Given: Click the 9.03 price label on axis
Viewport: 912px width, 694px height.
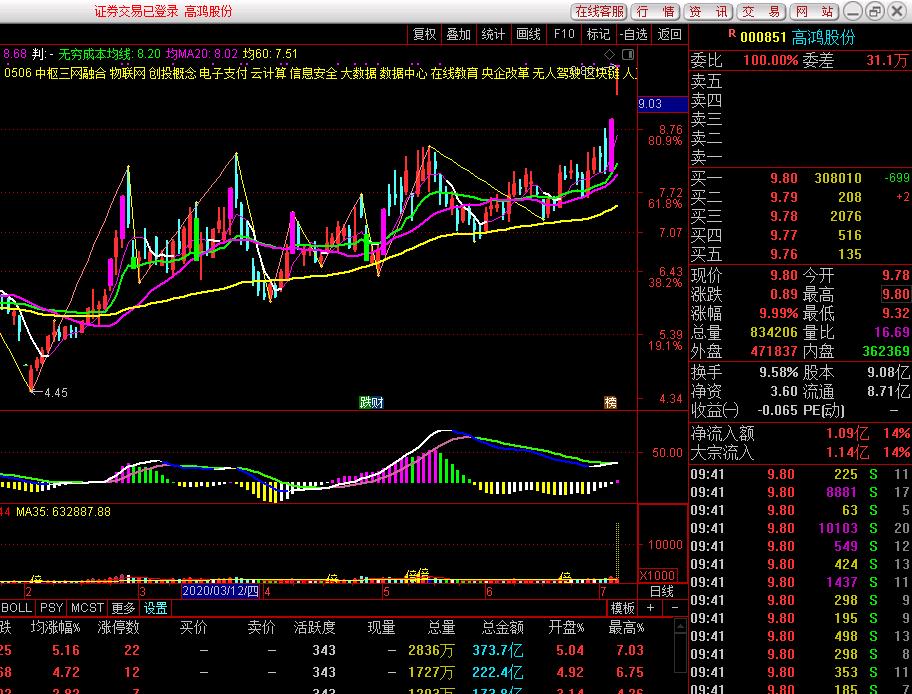Looking at the screenshot, I should point(662,104).
